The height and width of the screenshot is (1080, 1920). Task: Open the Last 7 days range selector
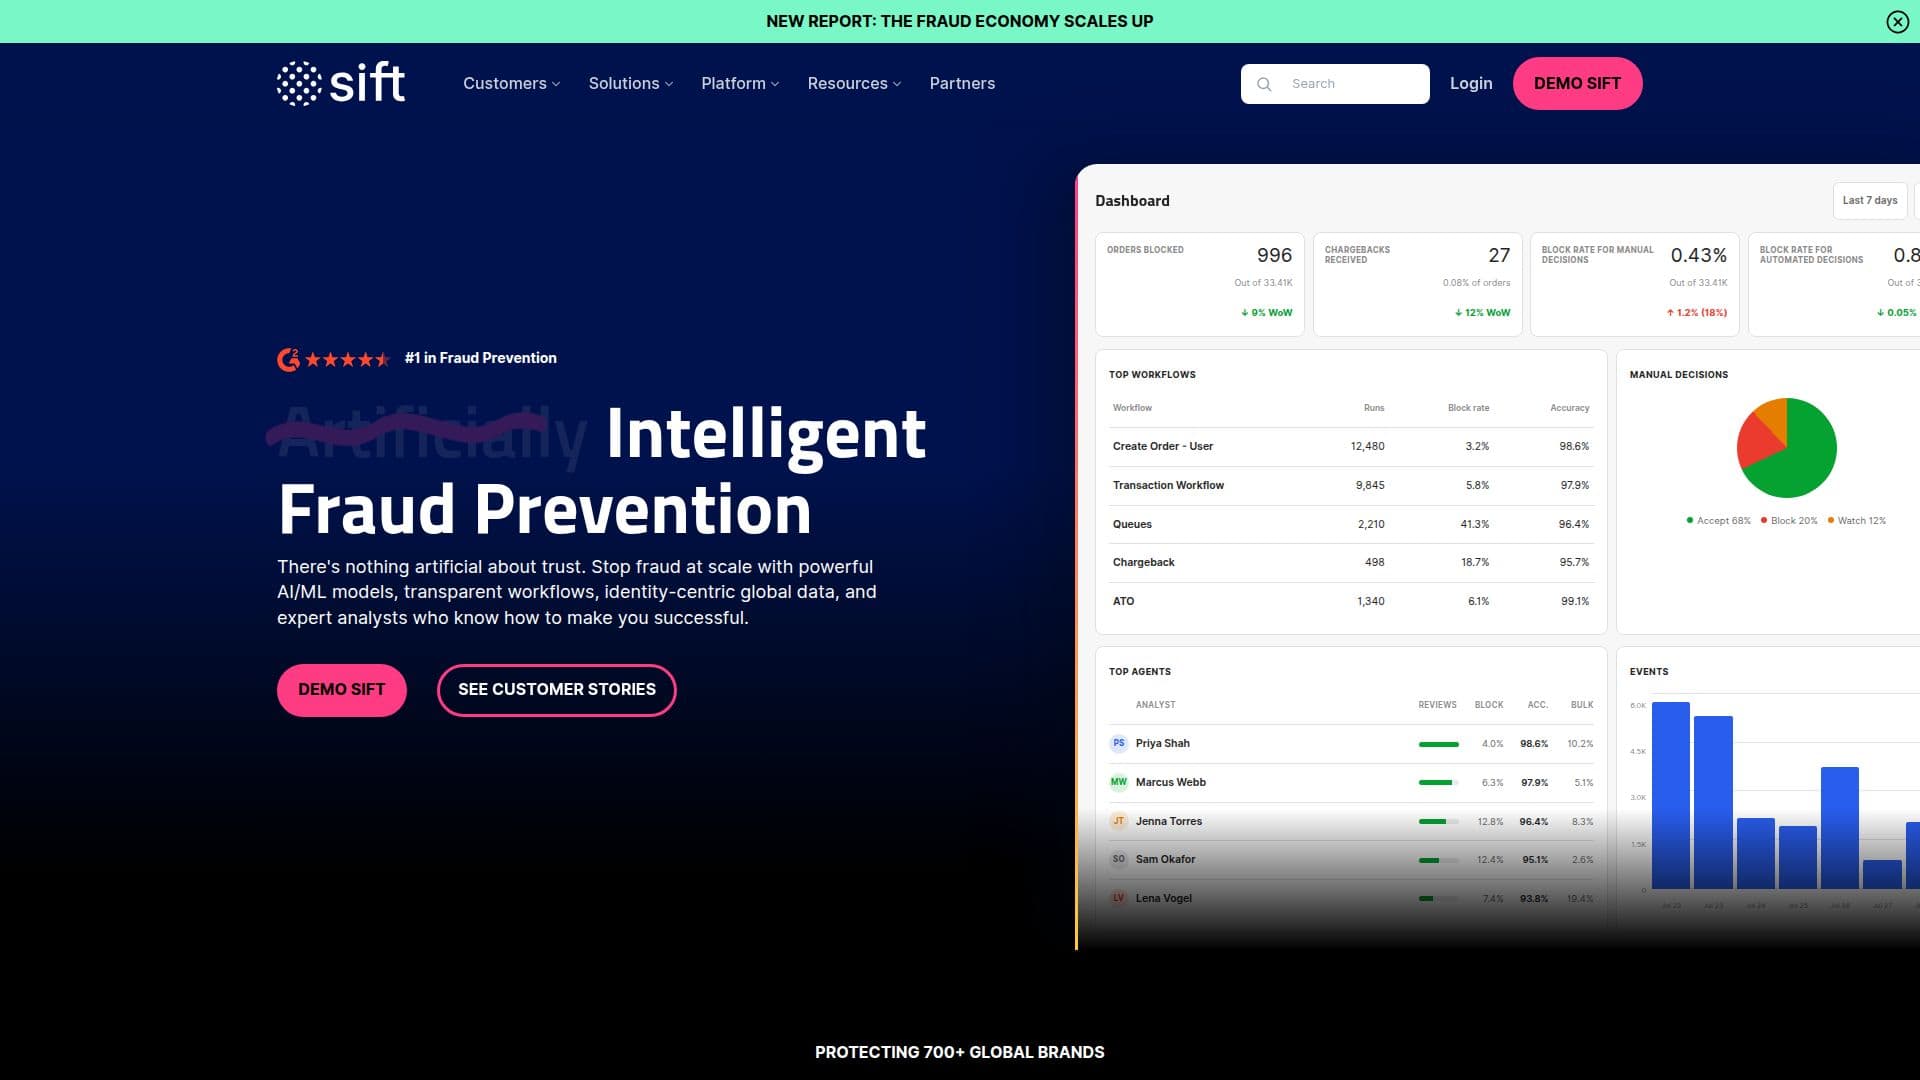tap(1870, 200)
